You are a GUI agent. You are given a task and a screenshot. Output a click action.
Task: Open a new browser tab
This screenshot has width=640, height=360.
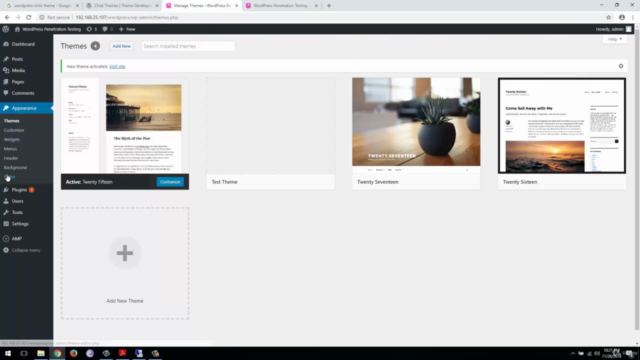click(329, 6)
